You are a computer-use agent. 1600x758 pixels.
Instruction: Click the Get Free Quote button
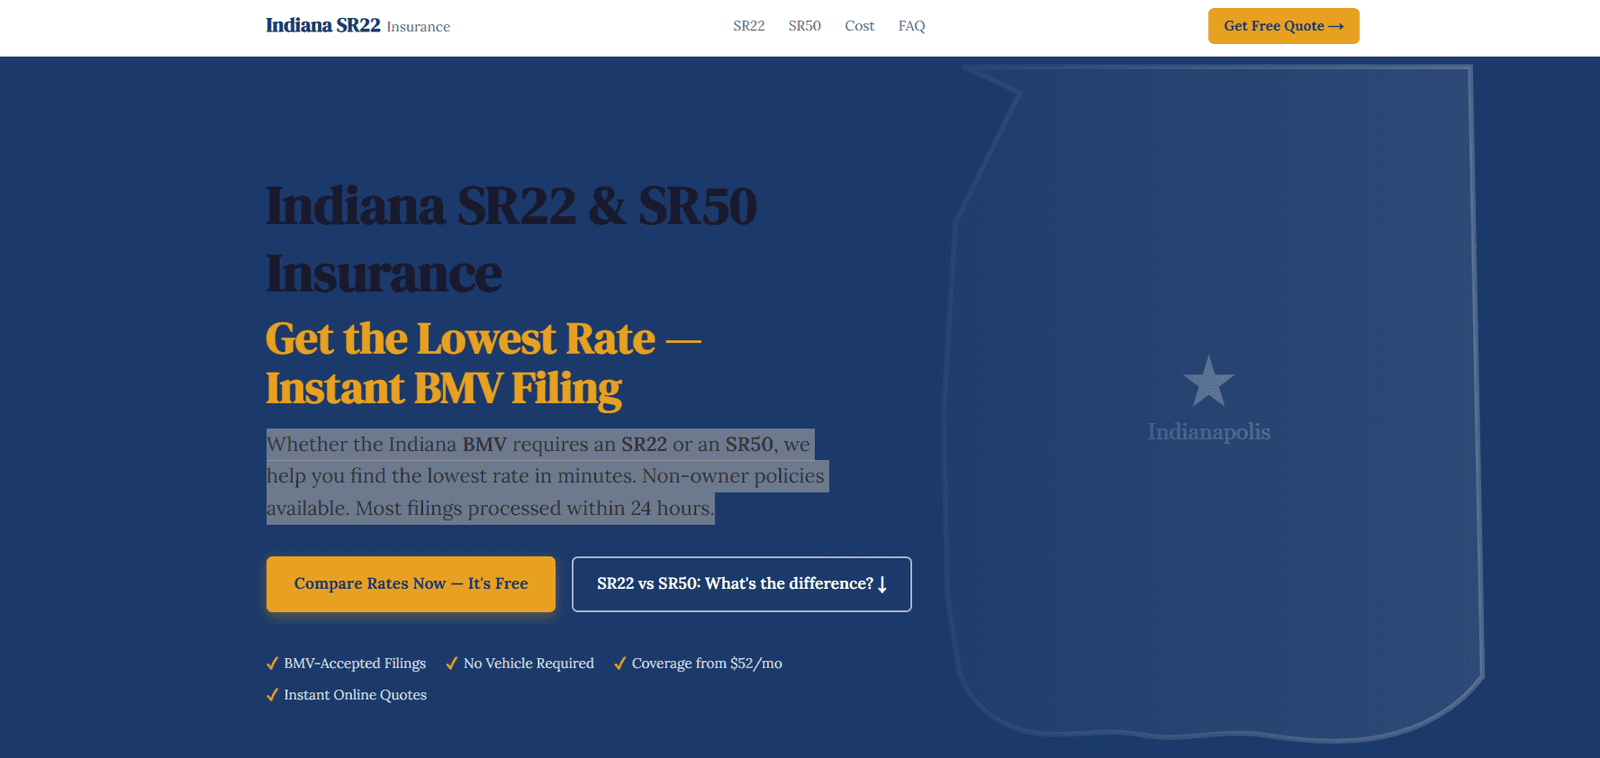coord(1284,26)
